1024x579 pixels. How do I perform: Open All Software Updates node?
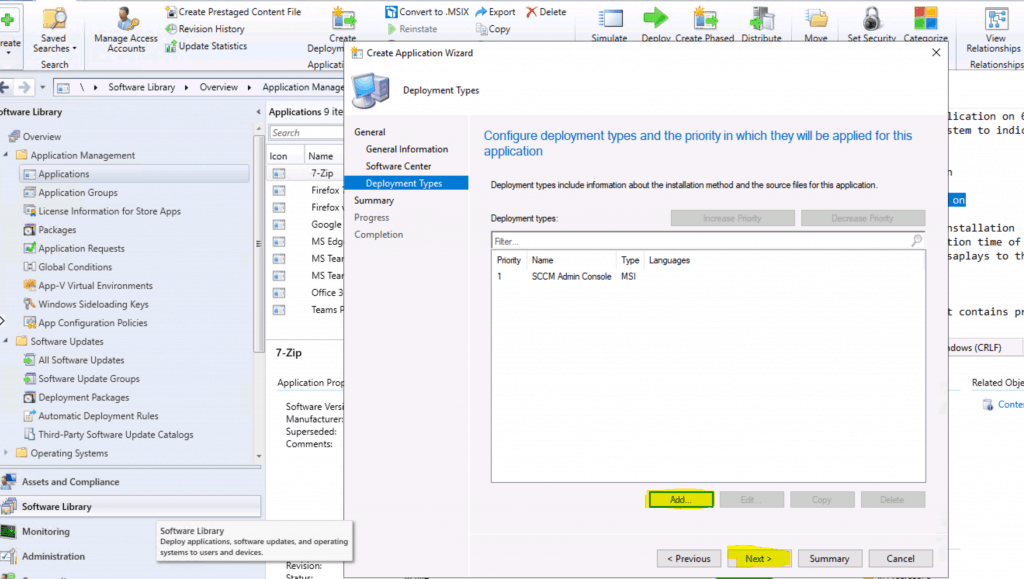point(81,360)
